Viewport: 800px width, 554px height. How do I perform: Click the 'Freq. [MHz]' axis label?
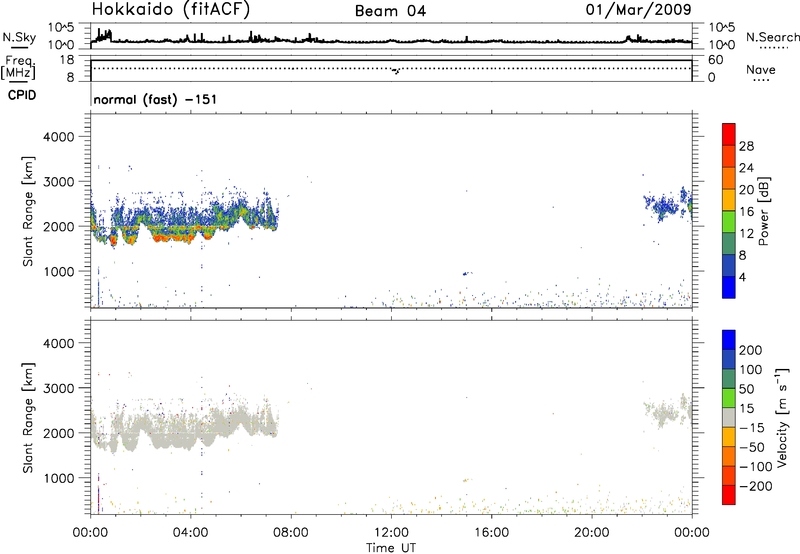[19, 68]
